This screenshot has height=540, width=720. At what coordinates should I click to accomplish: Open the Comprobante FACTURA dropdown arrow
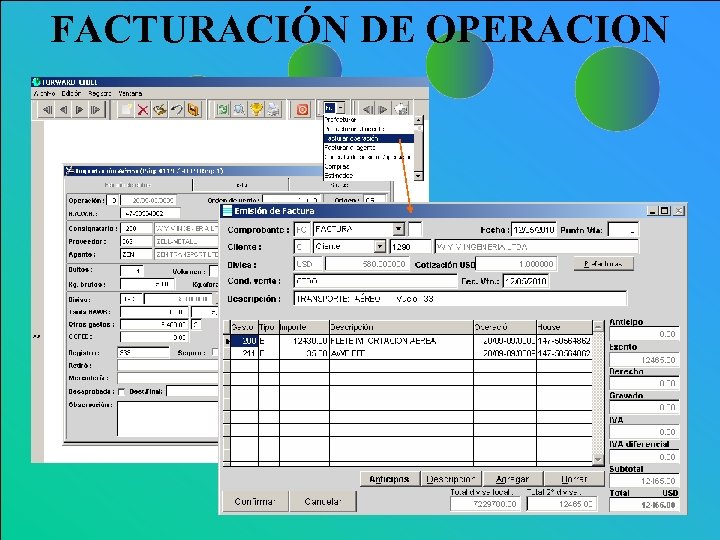click(399, 229)
